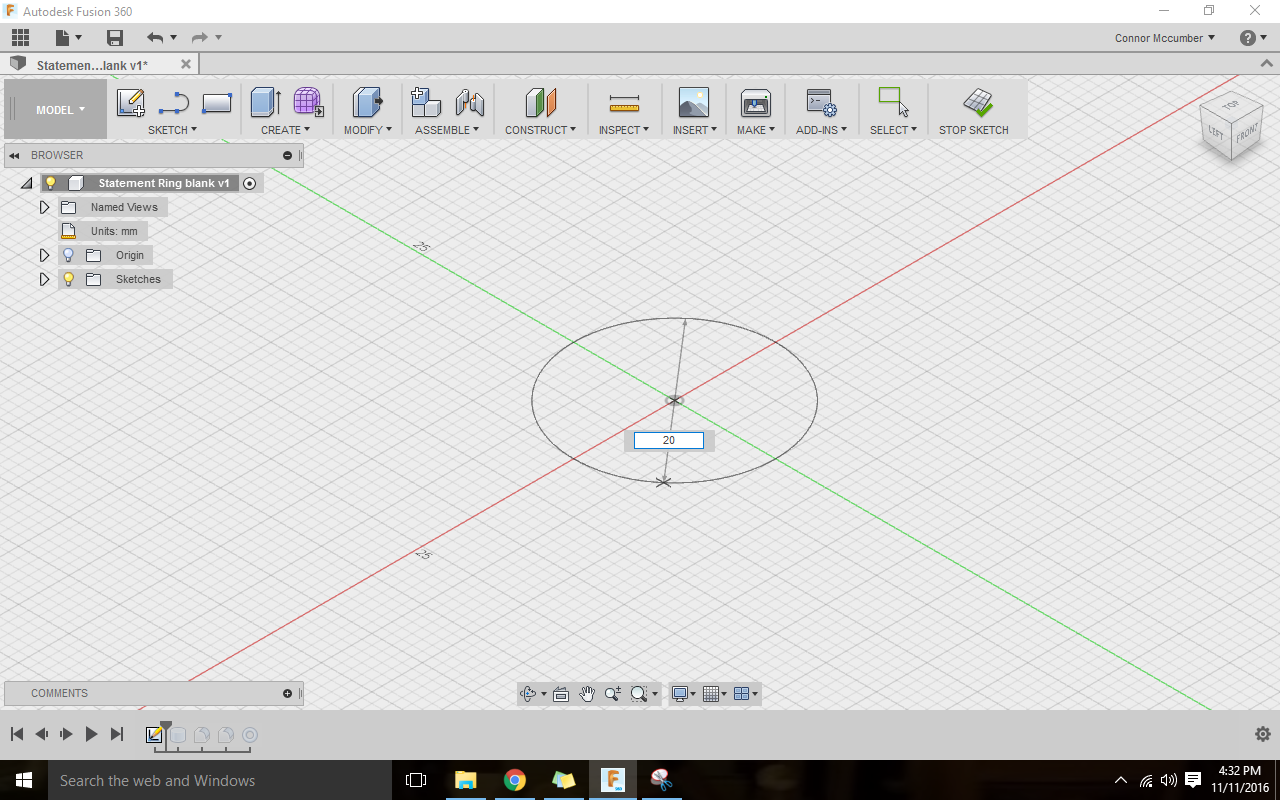Open Chrome from Windows taskbar

[515, 780]
